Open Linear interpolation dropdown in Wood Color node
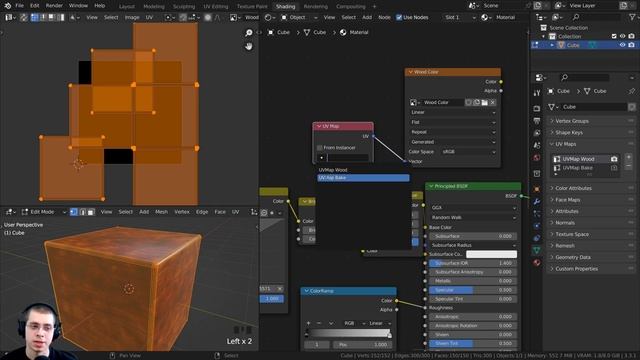Image resolution: width=640 pixels, height=360 pixels. 453,112
